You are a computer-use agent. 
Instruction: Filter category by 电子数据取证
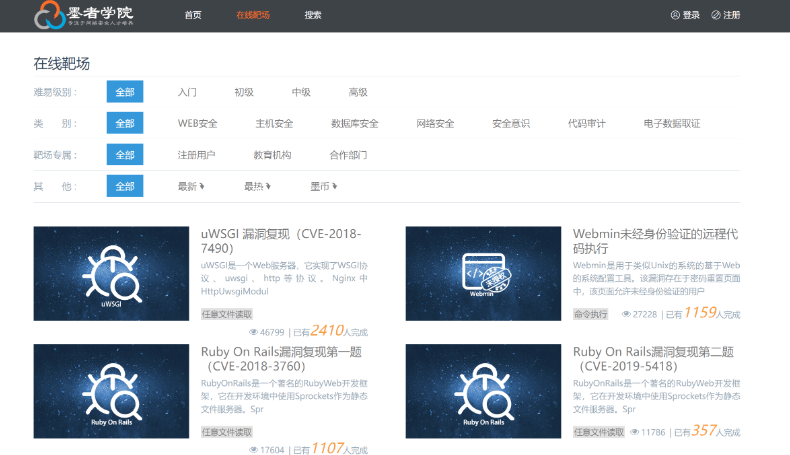pyautogui.click(x=672, y=123)
